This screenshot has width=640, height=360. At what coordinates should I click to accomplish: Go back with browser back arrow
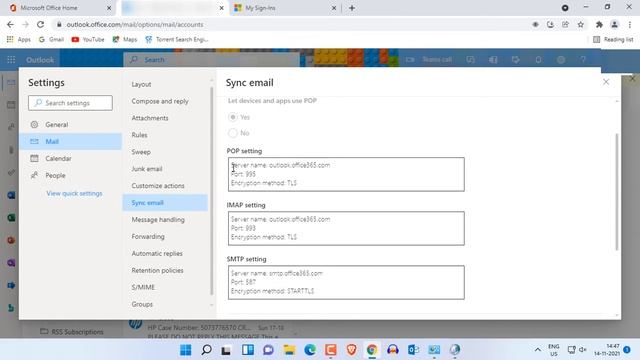coord(10,24)
